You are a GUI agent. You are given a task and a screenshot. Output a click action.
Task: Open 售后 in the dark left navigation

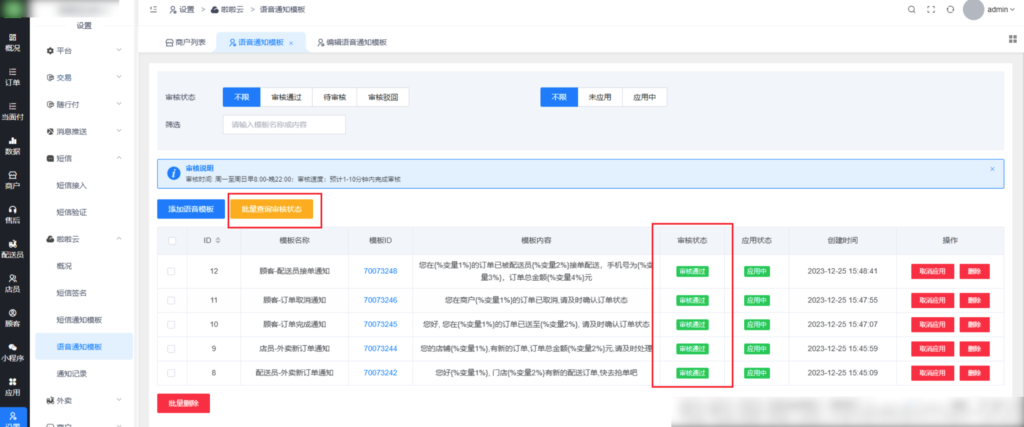(x=13, y=215)
